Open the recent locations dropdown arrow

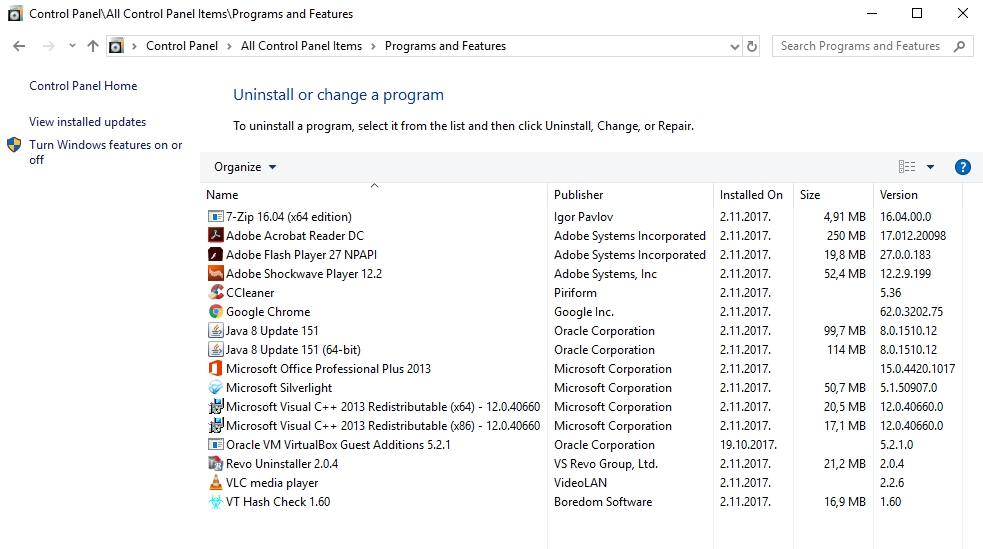click(72, 46)
